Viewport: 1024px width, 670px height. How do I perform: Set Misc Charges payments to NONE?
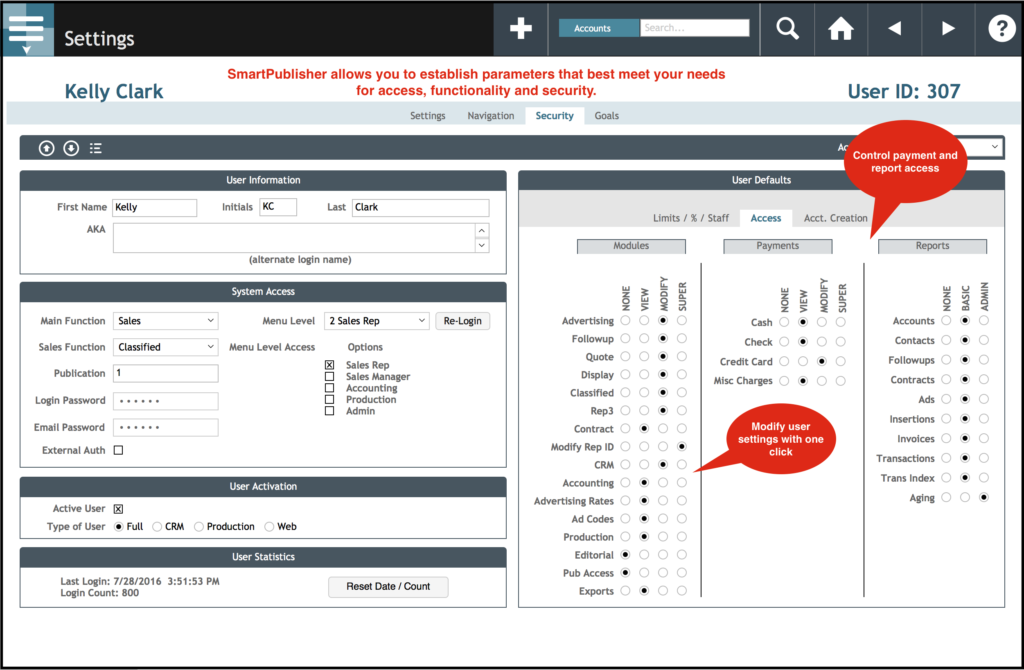pos(784,381)
